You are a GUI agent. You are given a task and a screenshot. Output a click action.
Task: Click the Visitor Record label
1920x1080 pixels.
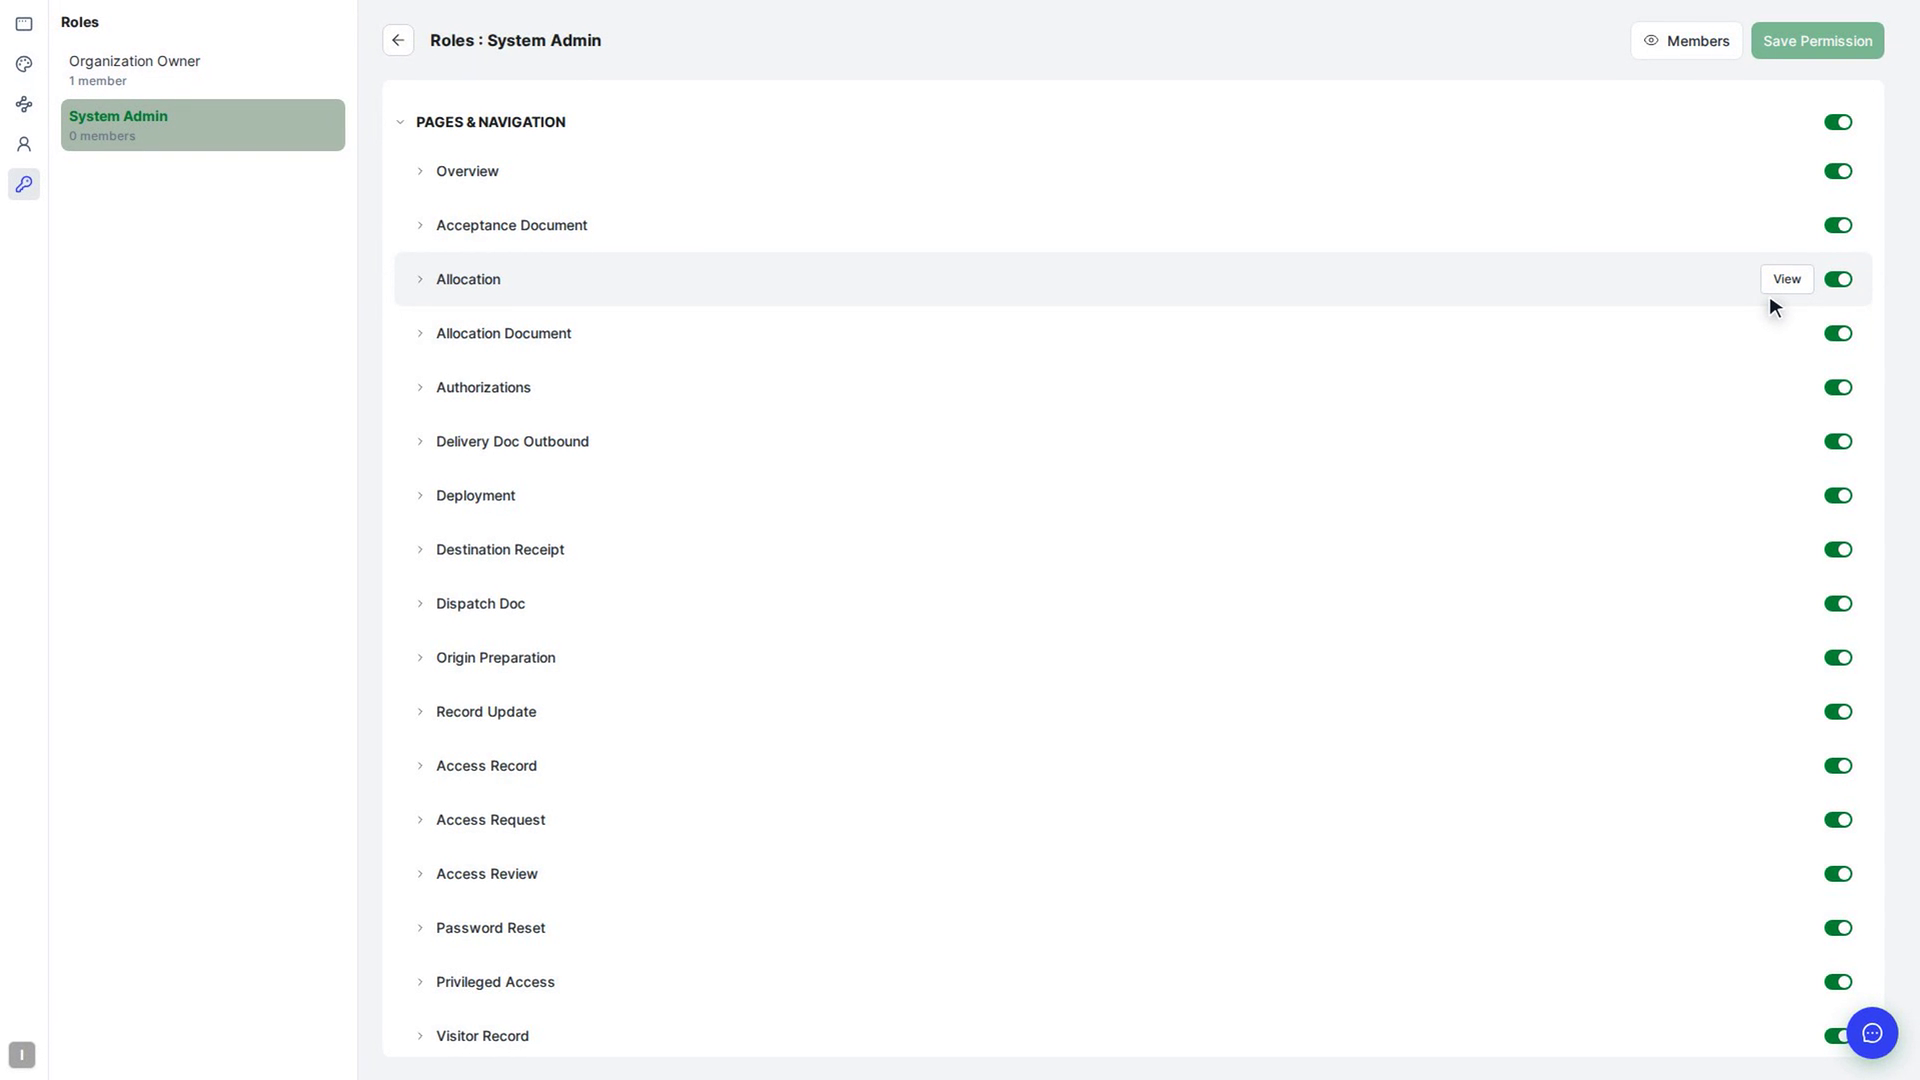(x=482, y=1035)
